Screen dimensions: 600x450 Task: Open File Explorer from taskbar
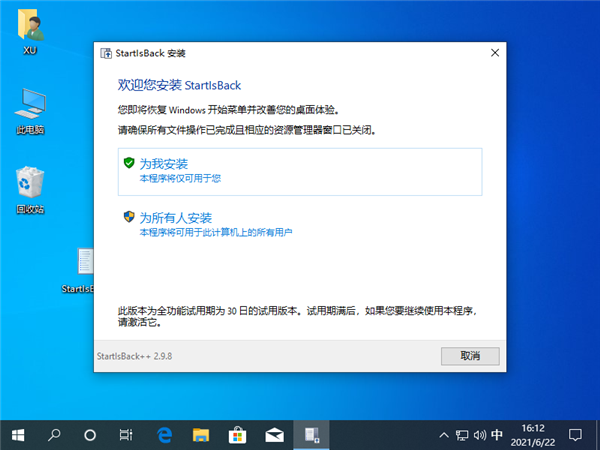(200, 435)
